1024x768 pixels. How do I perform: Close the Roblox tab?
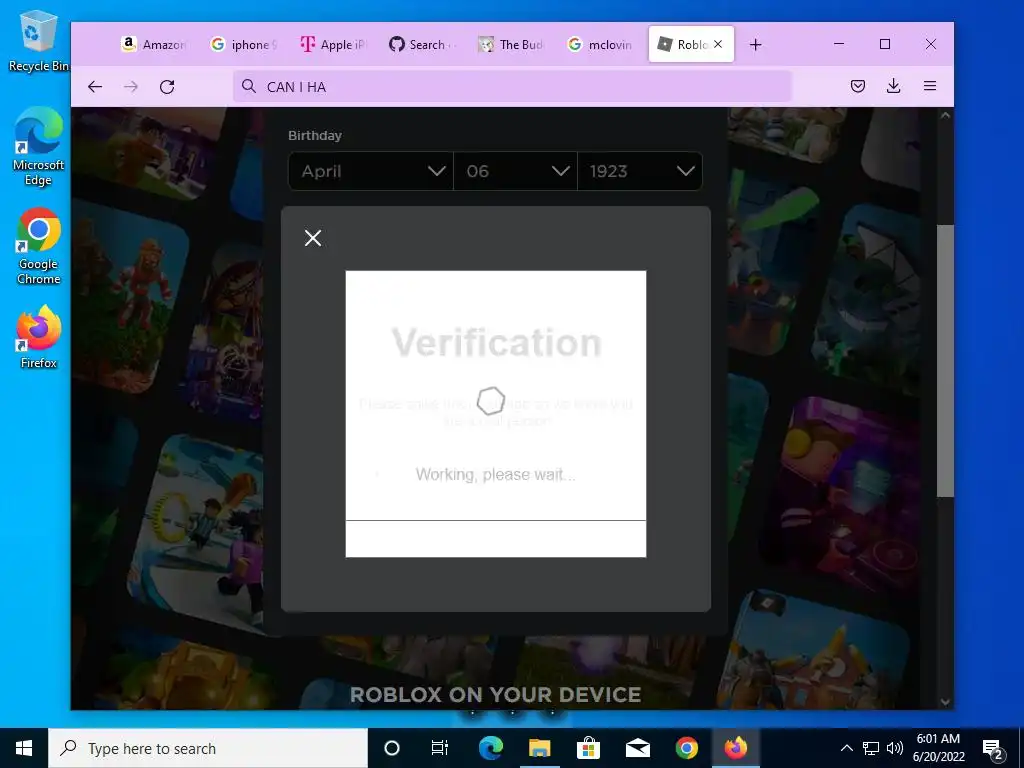pos(718,44)
